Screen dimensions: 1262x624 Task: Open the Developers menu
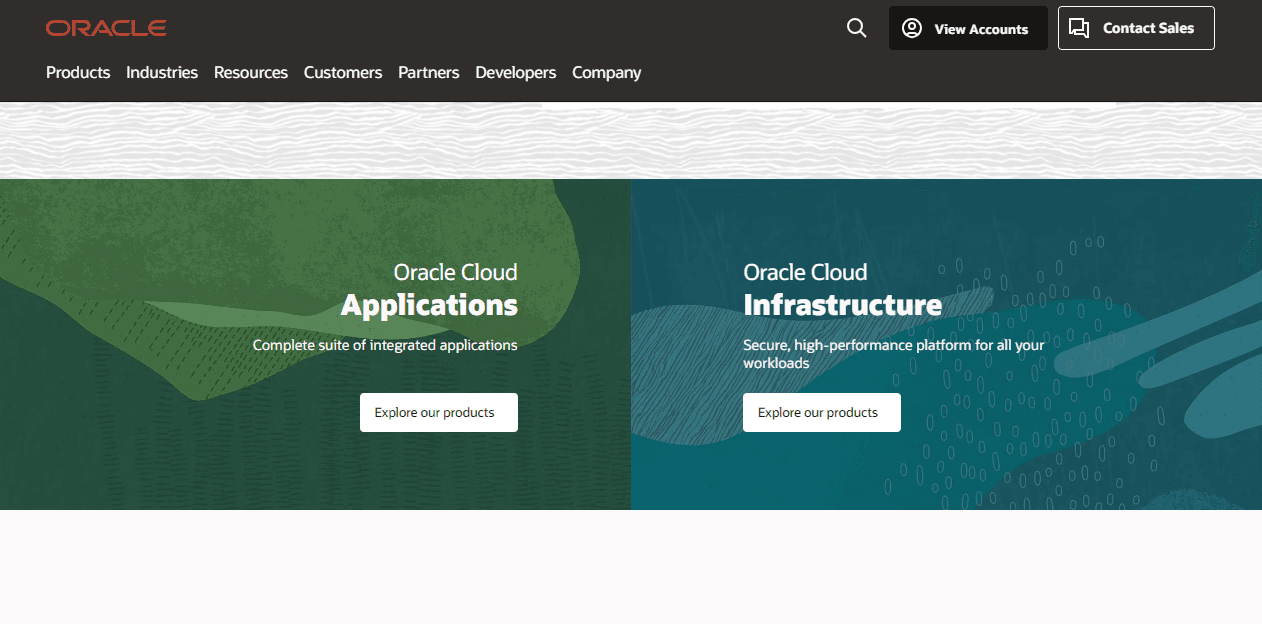[x=516, y=72]
